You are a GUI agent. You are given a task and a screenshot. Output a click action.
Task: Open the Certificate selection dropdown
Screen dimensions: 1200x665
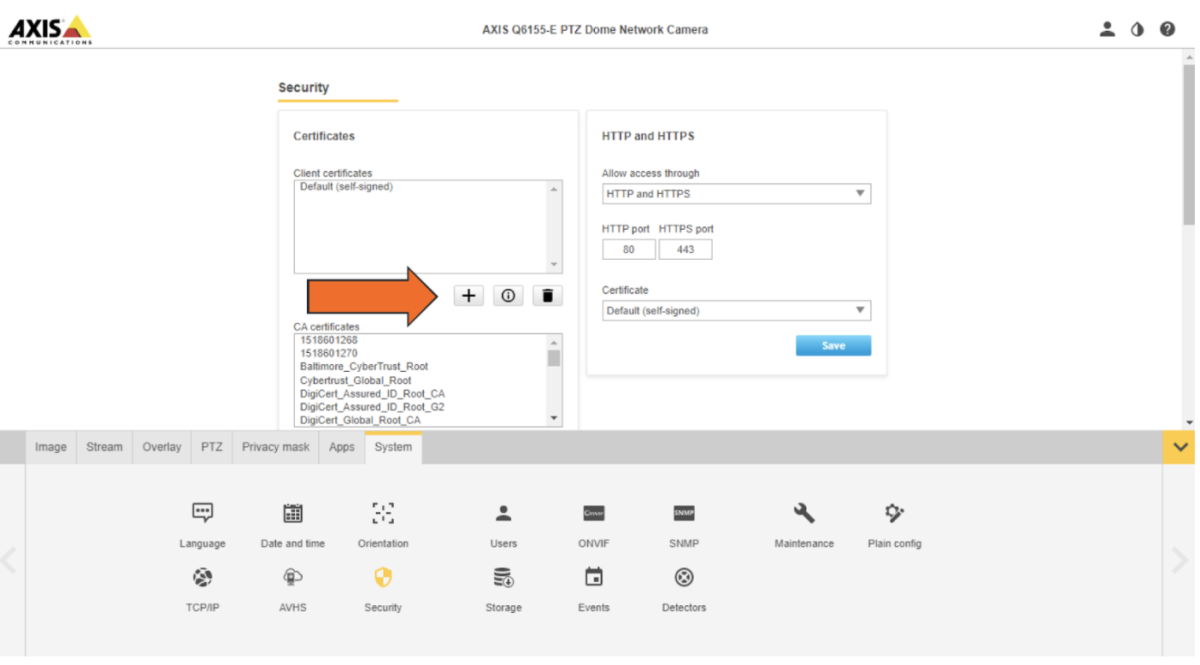736,310
